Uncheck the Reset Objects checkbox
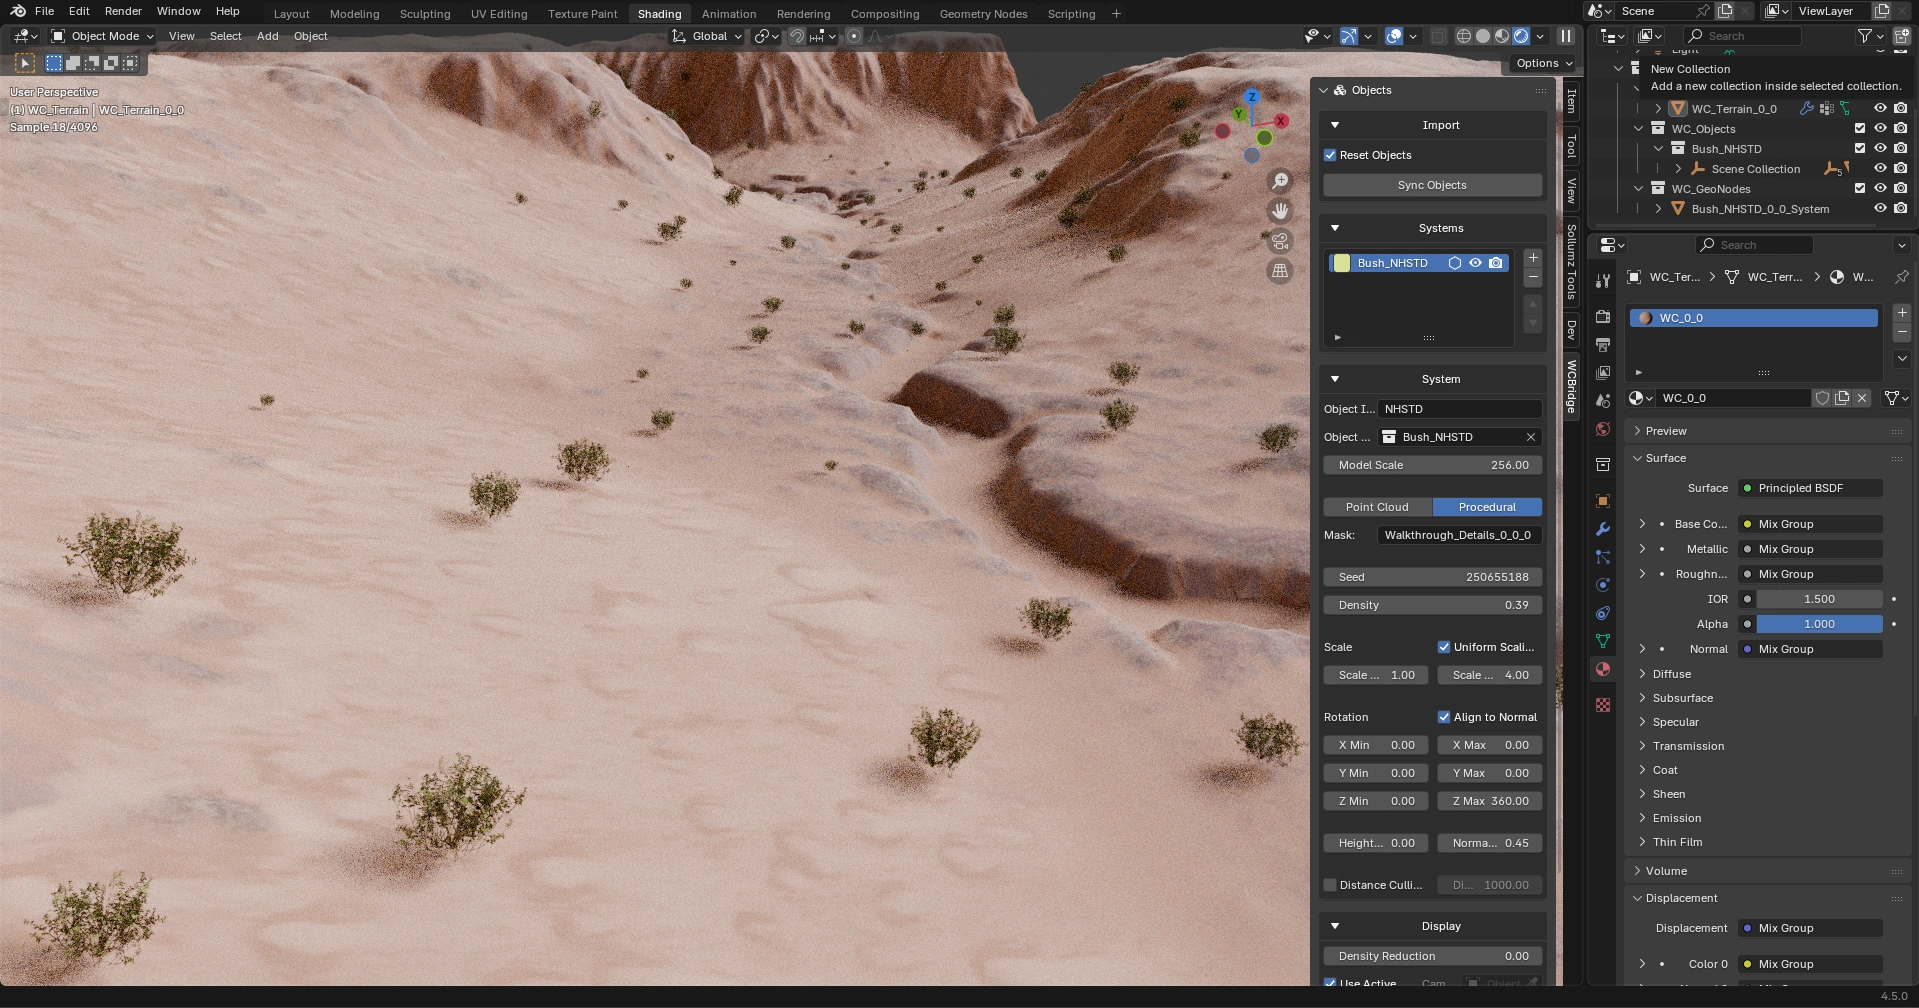Image resolution: width=1919 pixels, height=1008 pixels. pyautogui.click(x=1330, y=155)
